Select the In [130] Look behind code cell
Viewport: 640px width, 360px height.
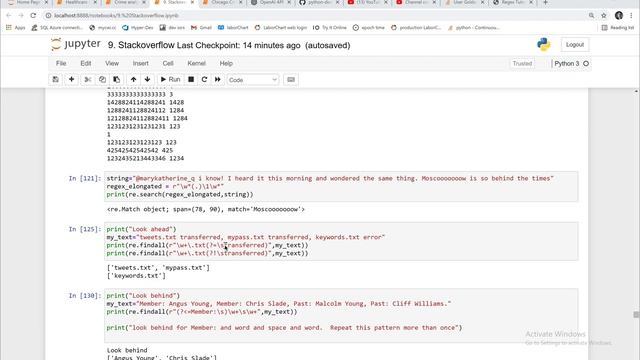(x=341, y=316)
